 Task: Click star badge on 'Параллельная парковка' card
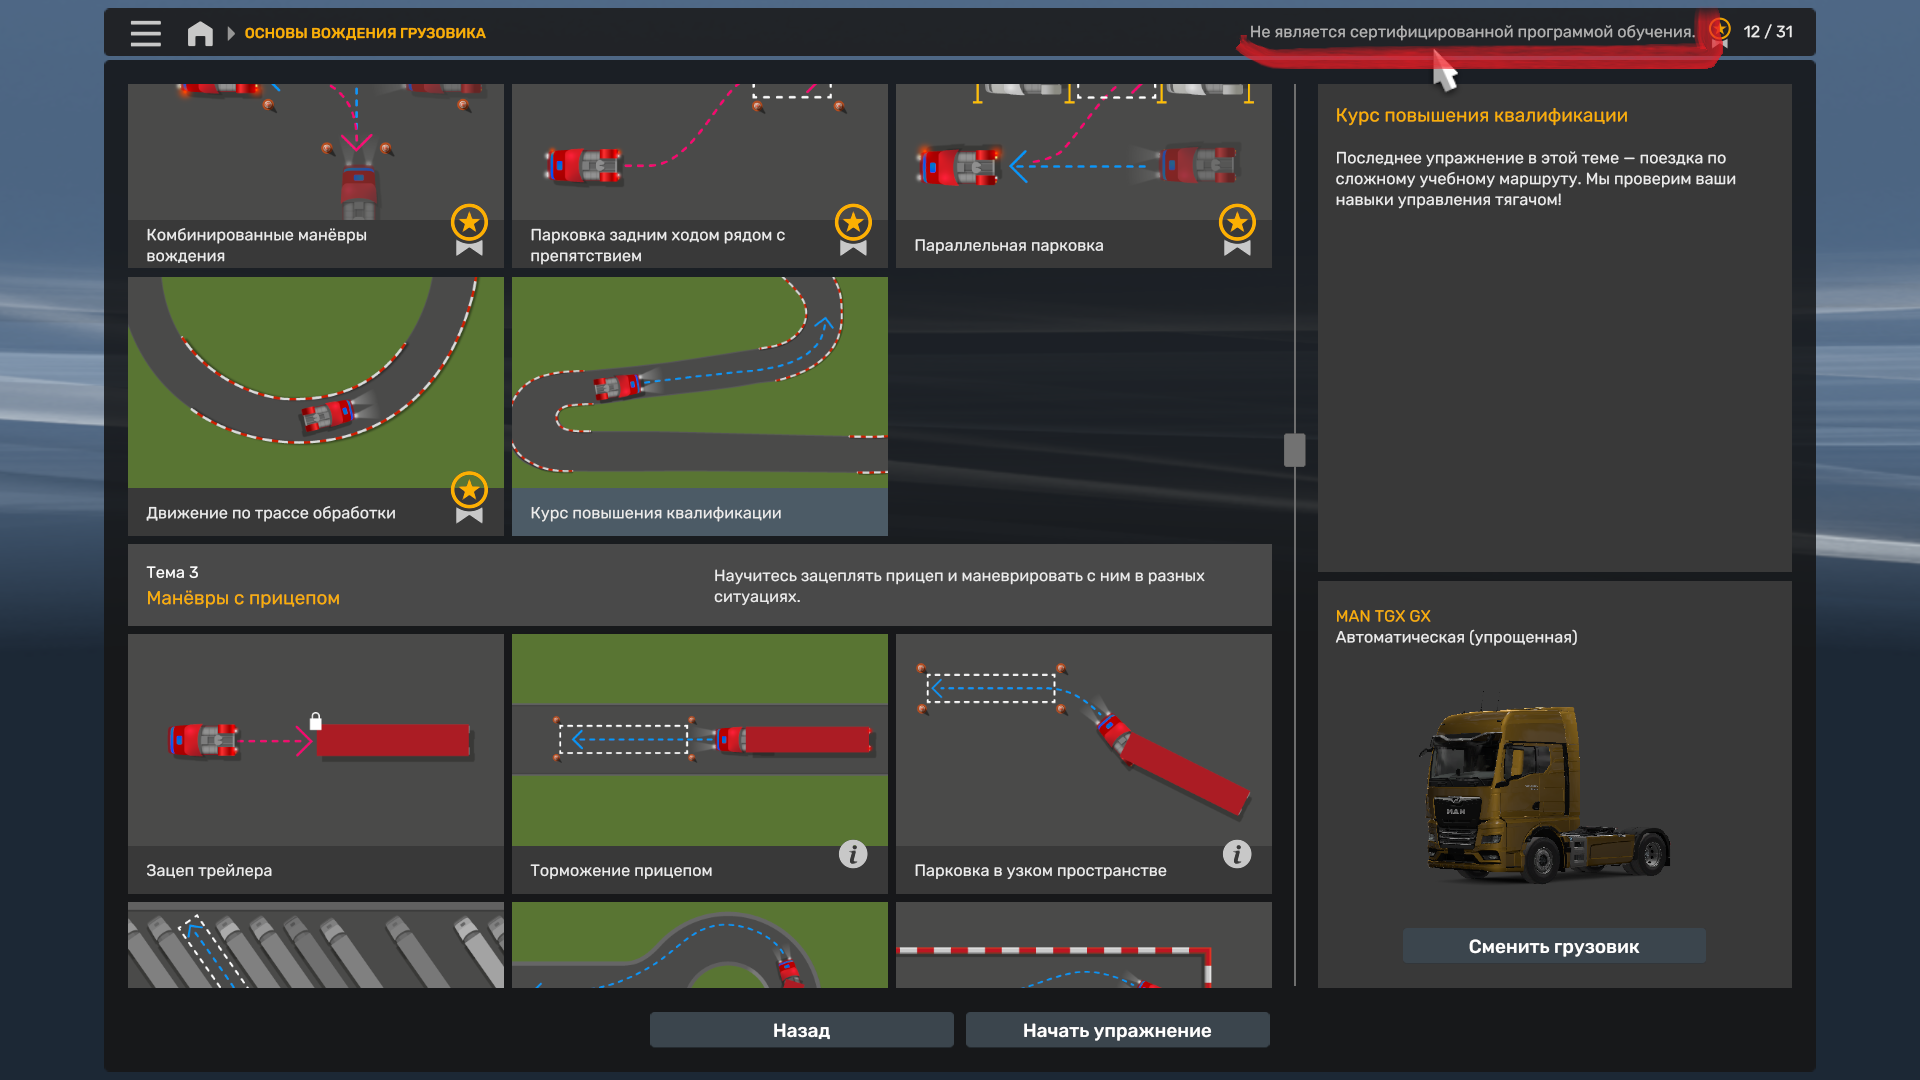coord(1237,230)
